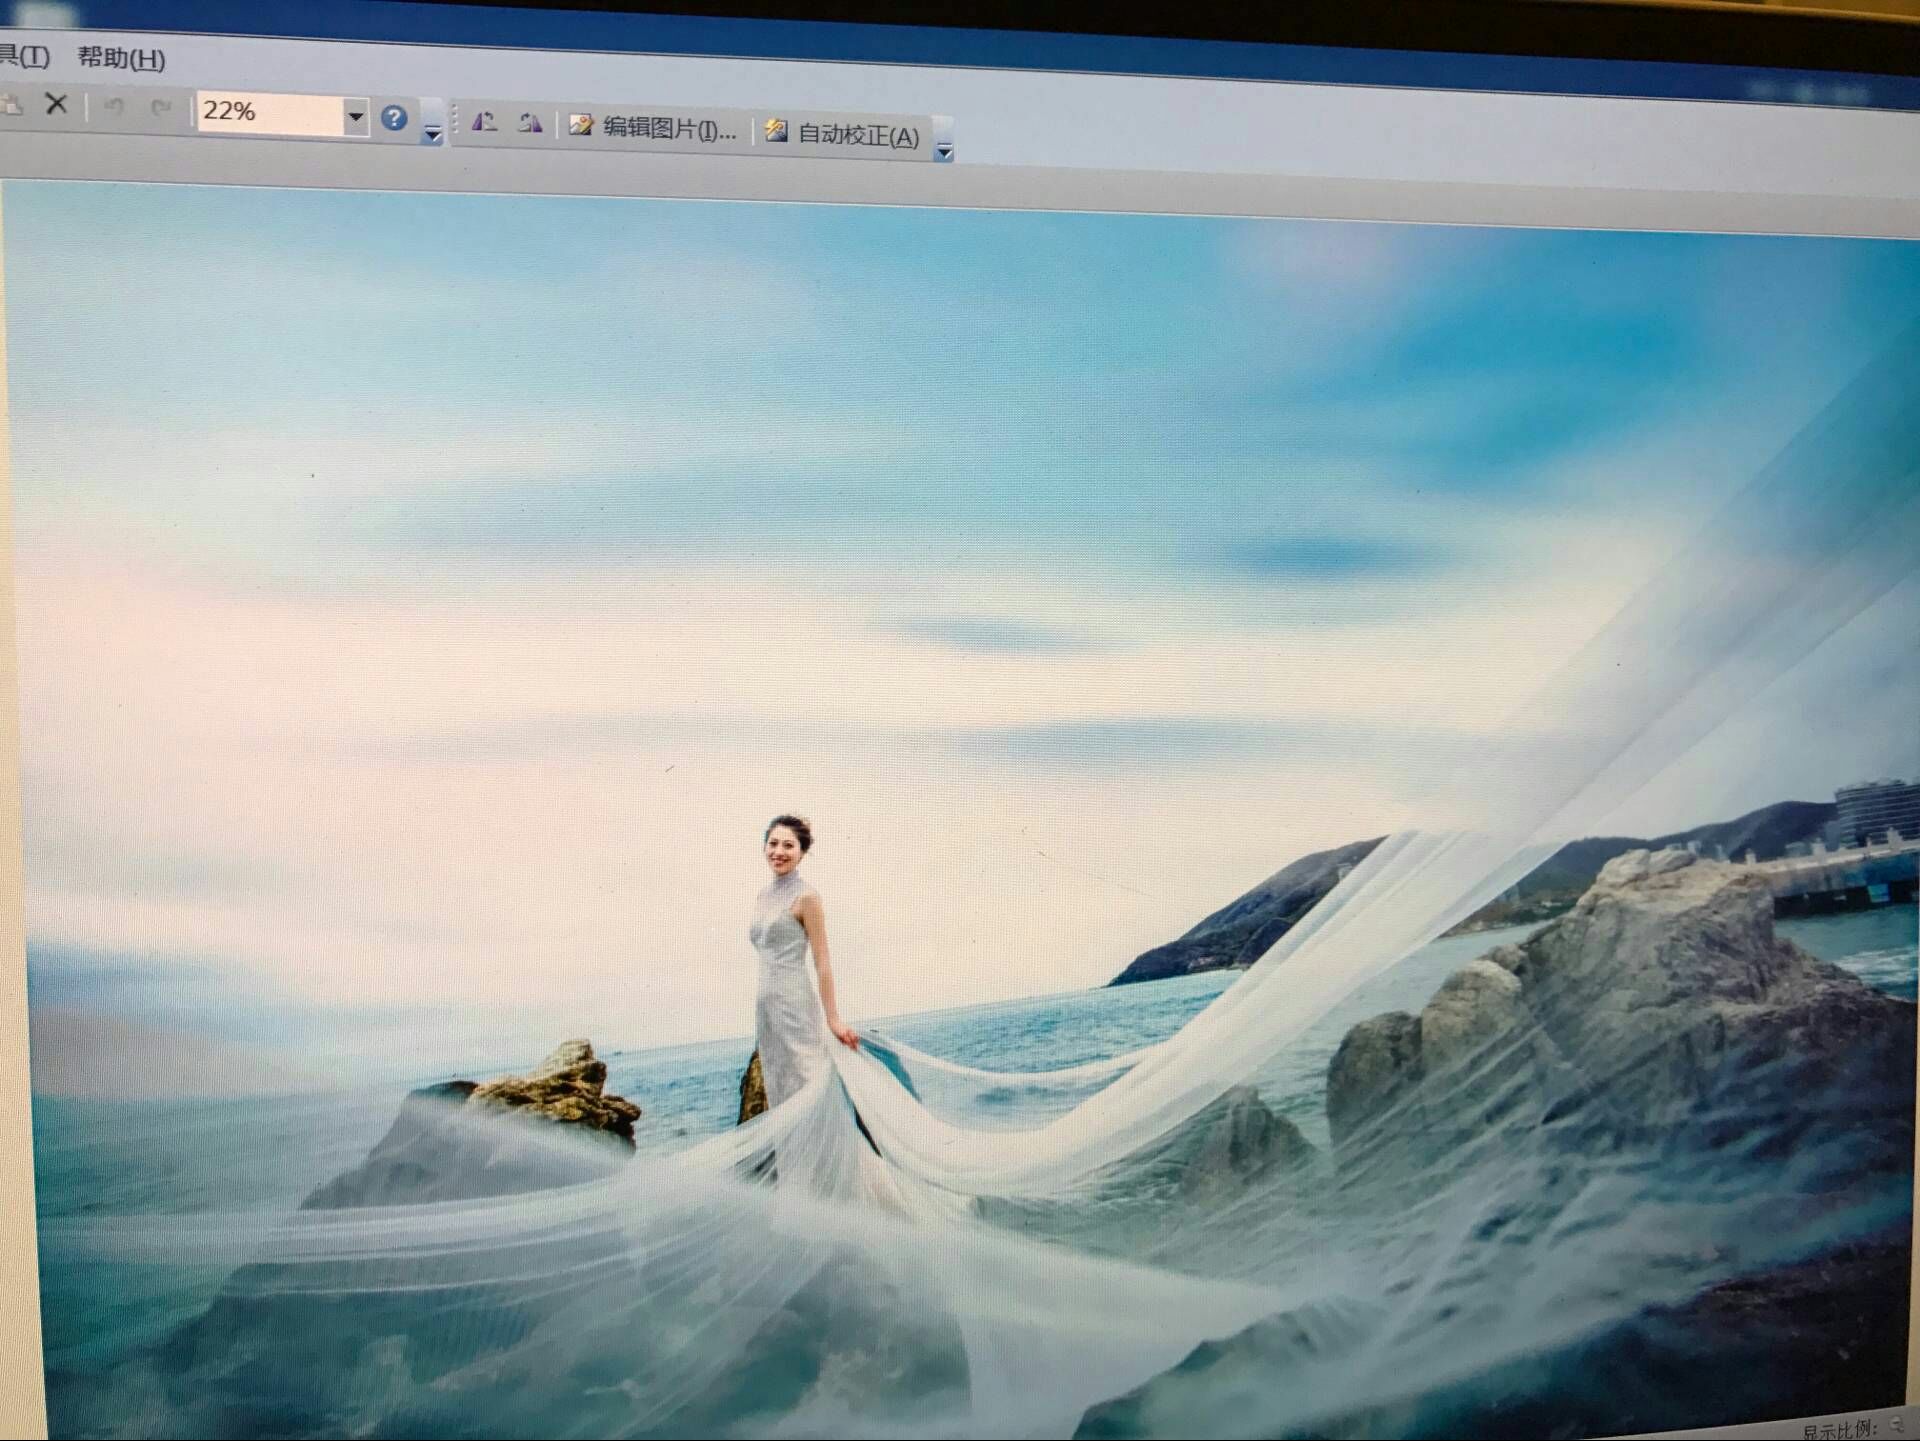Open help with the blue question icon

pos(395,119)
